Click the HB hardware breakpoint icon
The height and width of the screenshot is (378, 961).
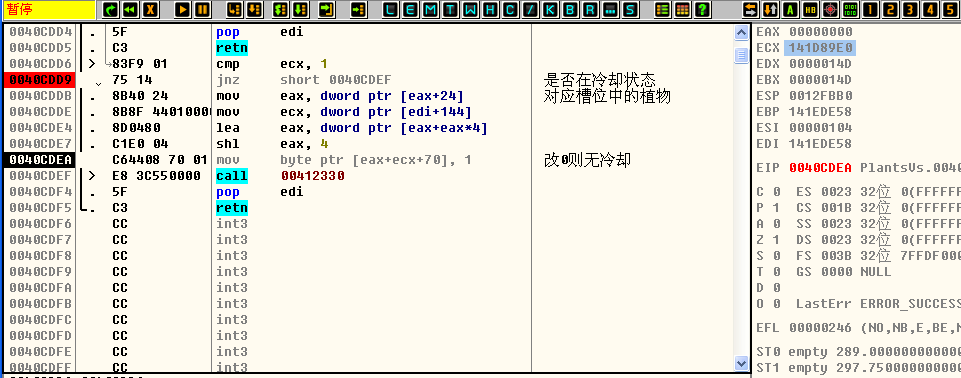click(x=810, y=9)
